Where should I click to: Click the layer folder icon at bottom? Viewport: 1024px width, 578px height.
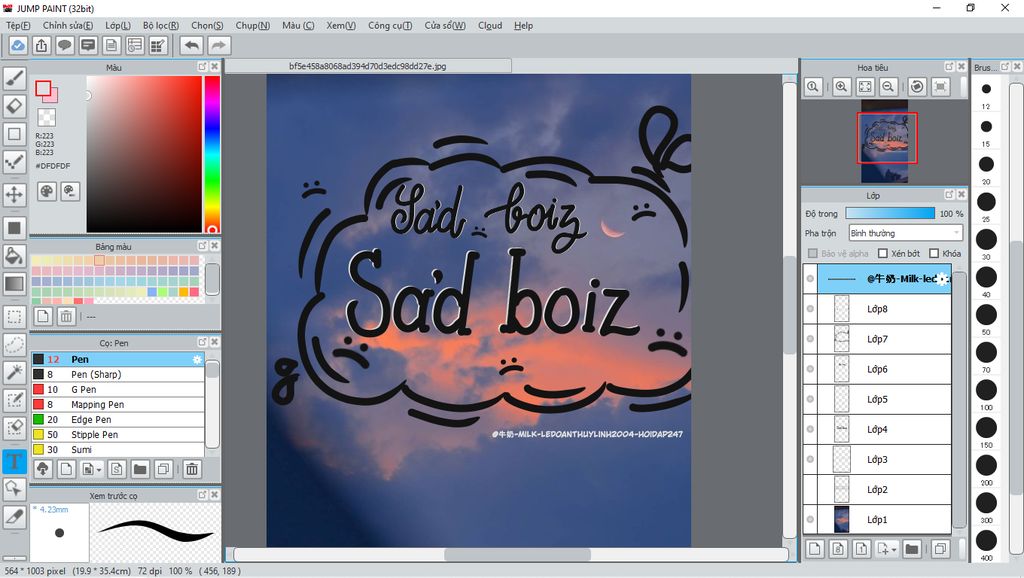912,549
